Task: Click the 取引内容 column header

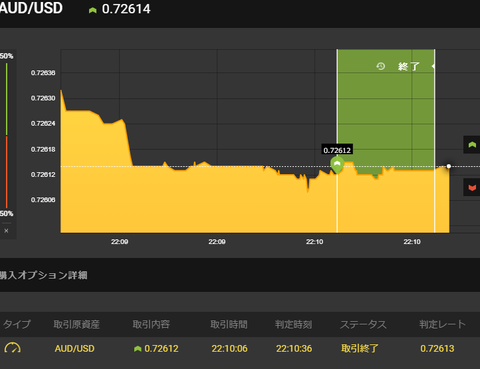Action: coord(151,324)
